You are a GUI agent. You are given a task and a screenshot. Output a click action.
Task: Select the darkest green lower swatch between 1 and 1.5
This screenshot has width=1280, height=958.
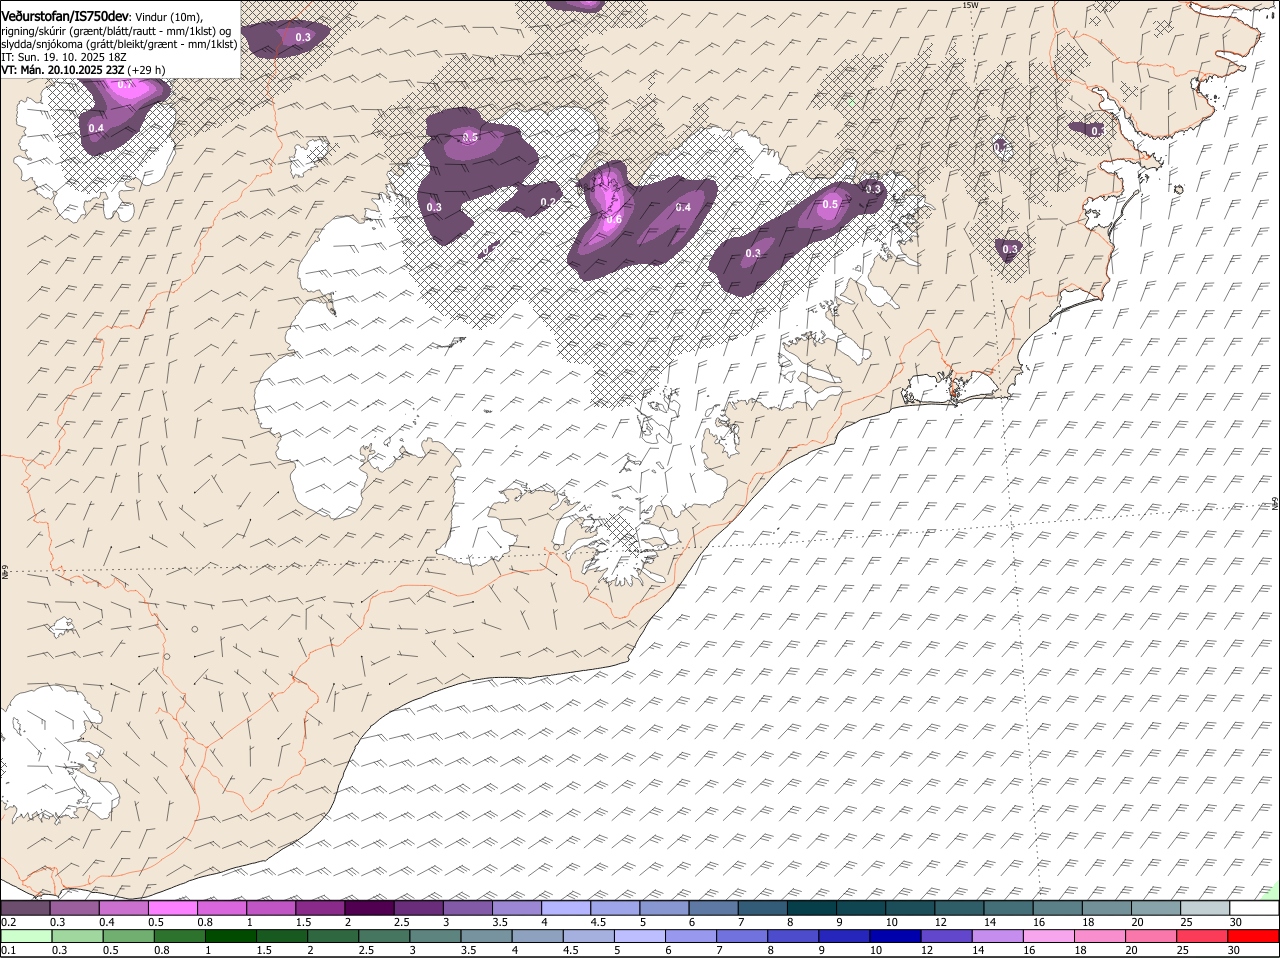pos(231,937)
